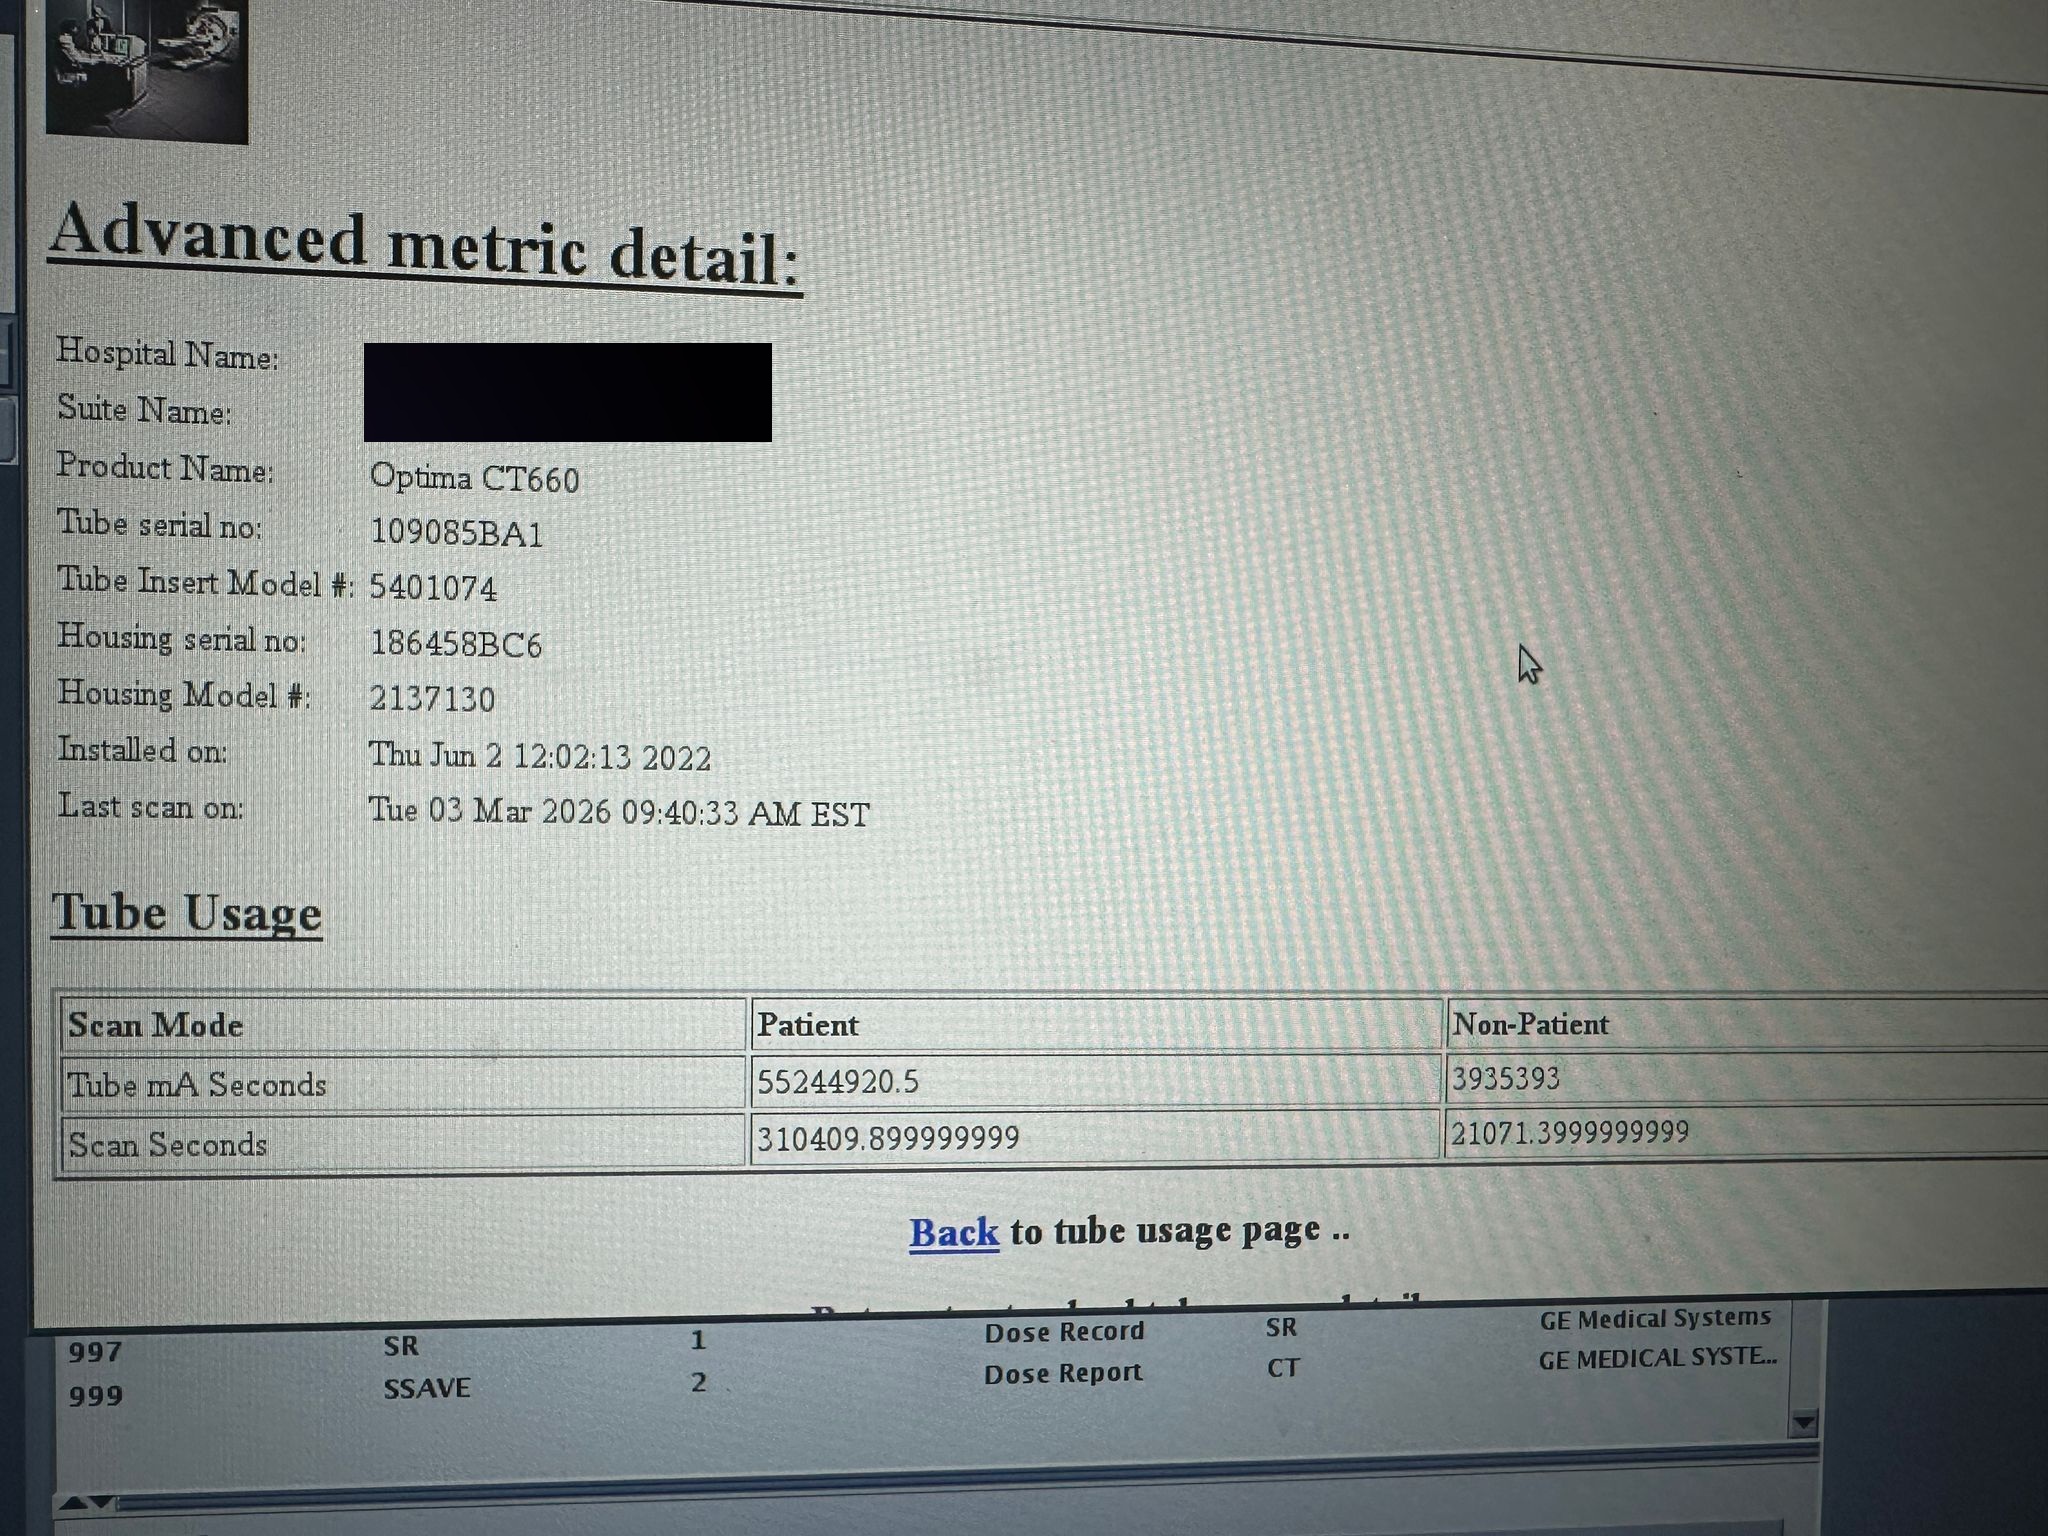This screenshot has width=2048, height=1536.
Task: Collapse pane using the up arrow splitter
Action: 74,1502
